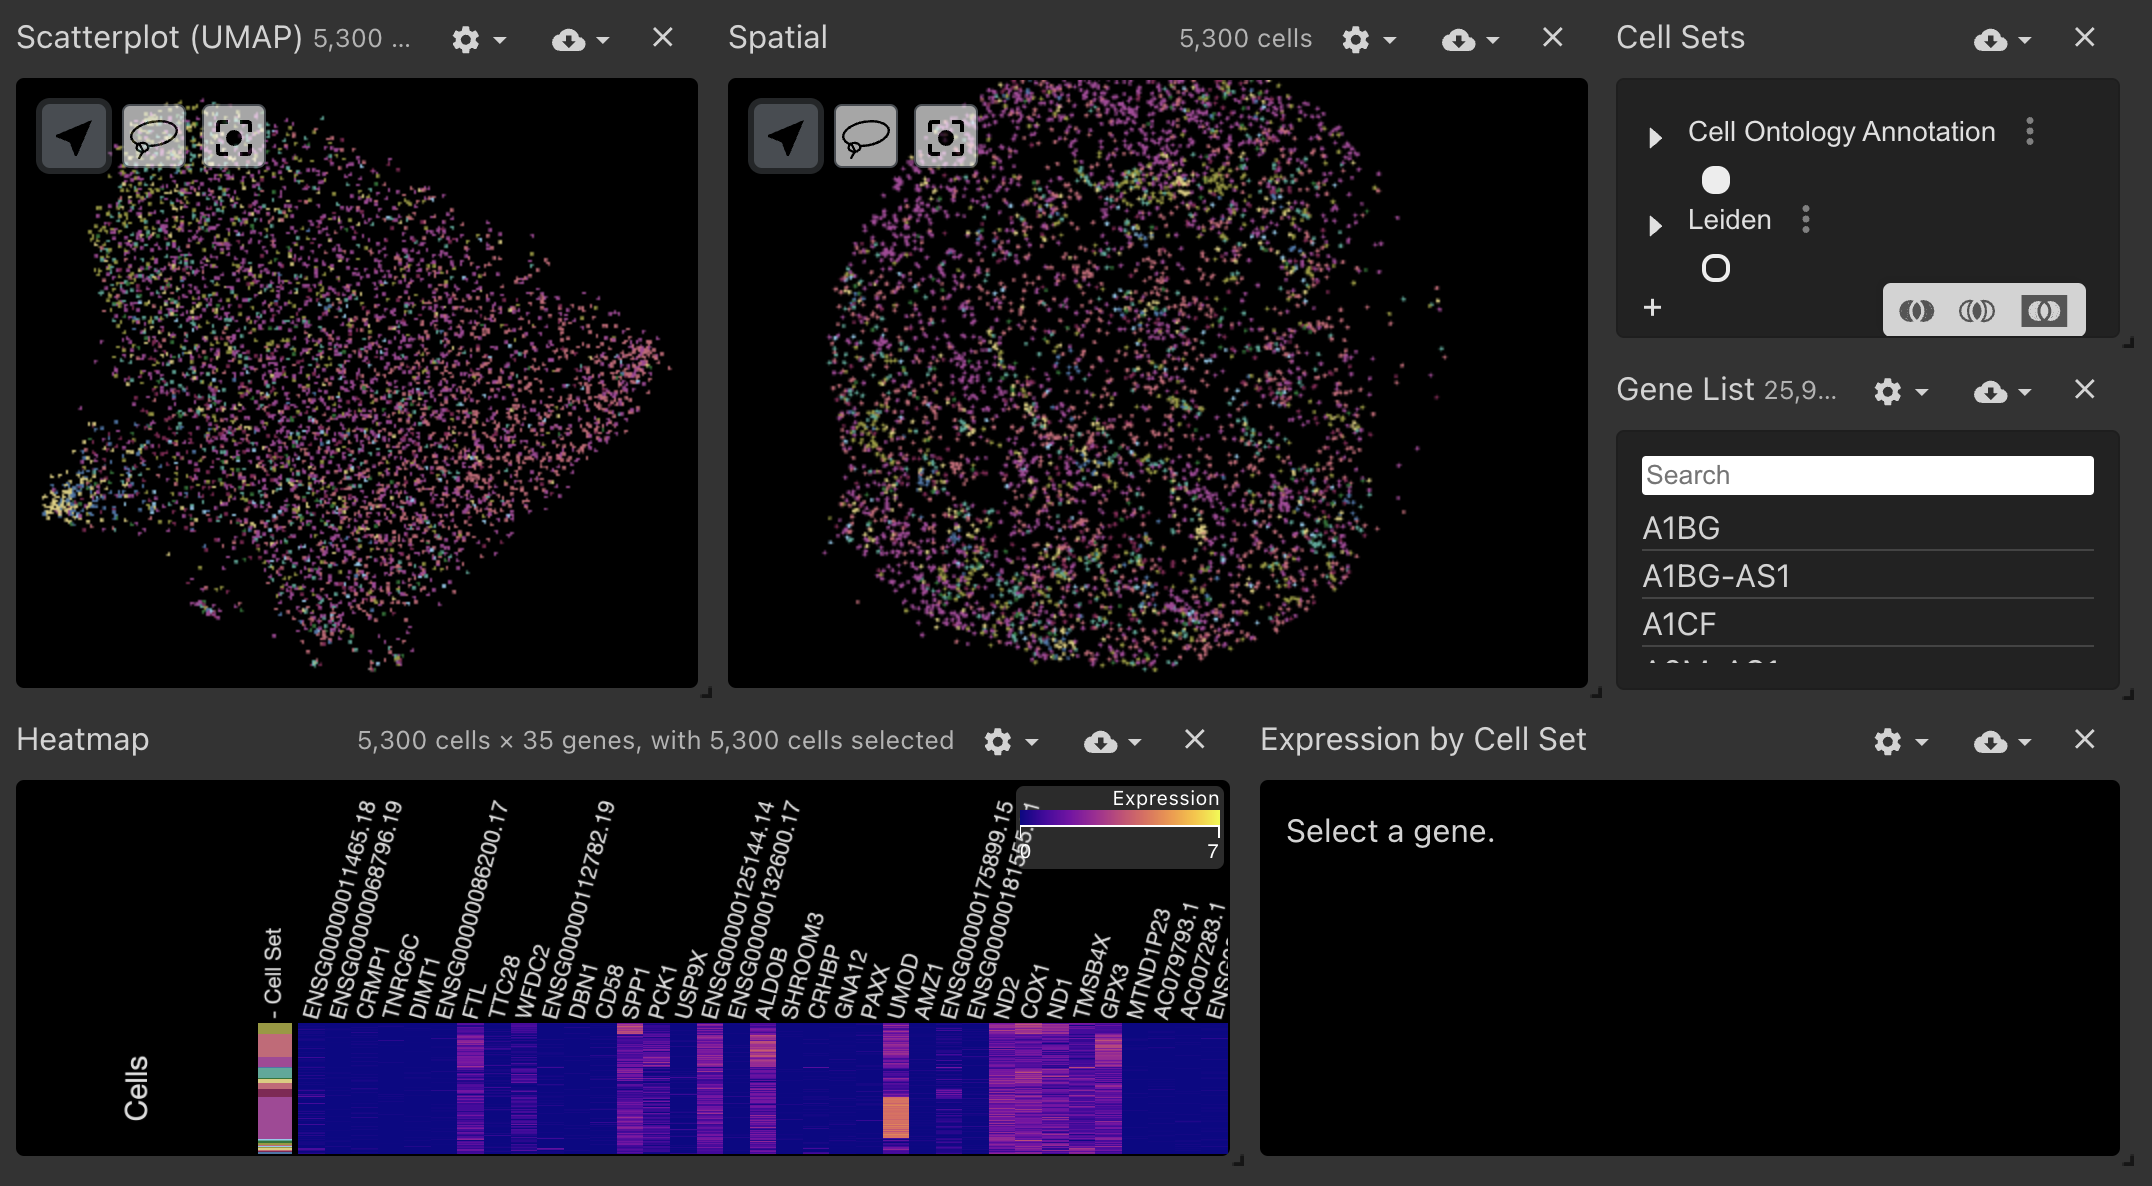Click the union set operation icon
The height and width of the screenshot is (1186, 2152).
(x=1916, y=311)
